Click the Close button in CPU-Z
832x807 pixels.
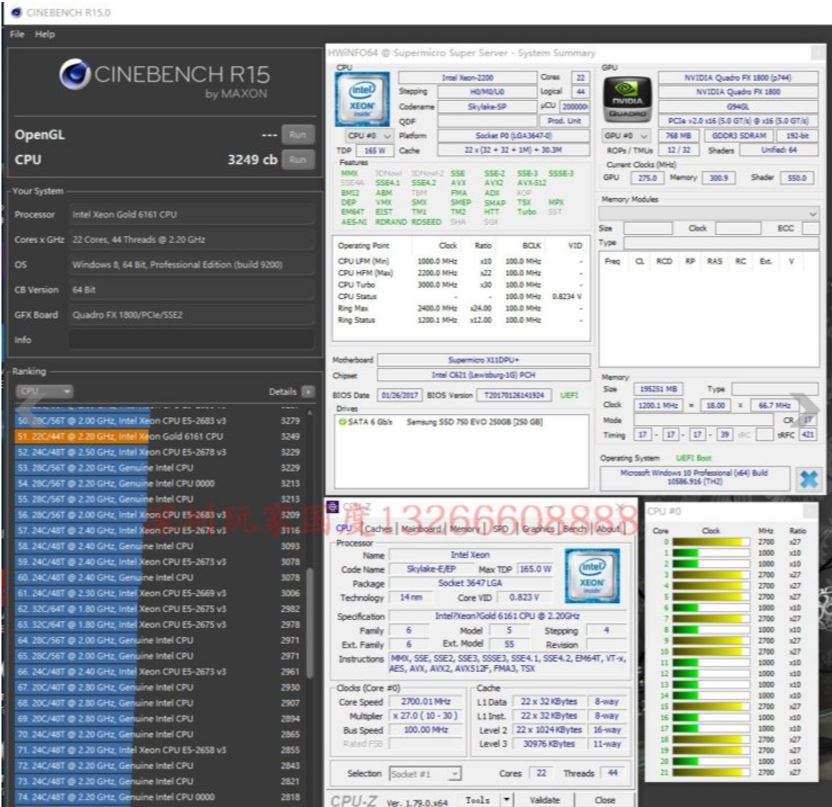click(605, 800)
